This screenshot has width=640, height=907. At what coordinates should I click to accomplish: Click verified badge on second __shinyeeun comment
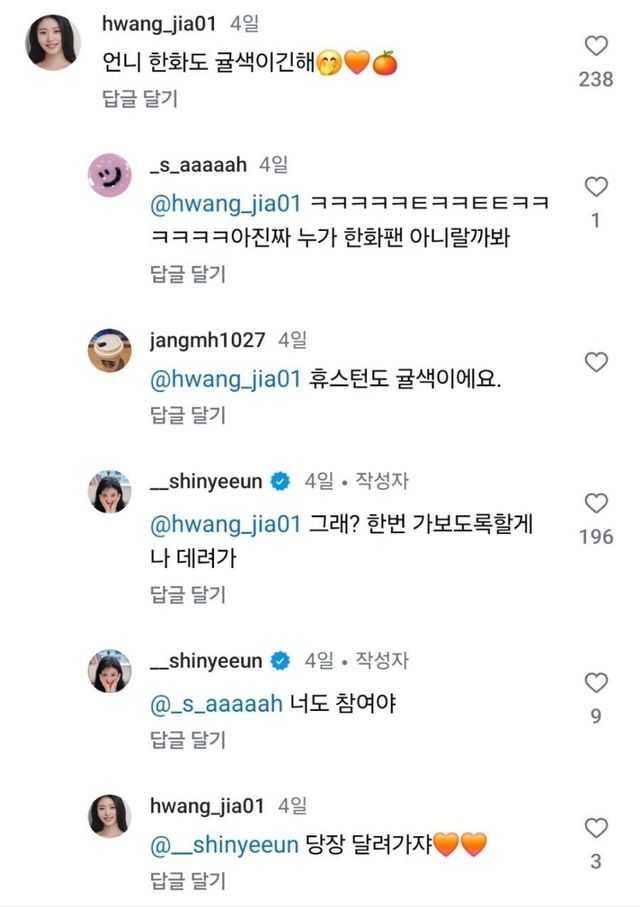coord(281,662)
